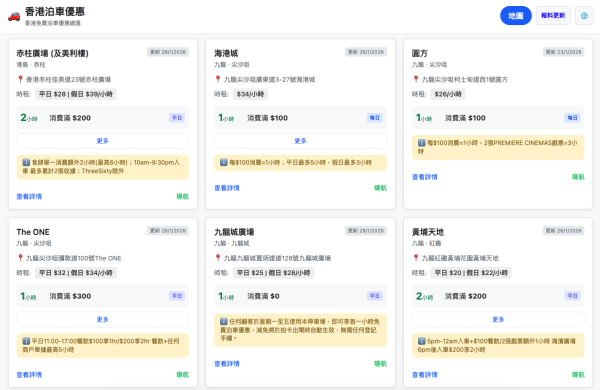Click the 平日 tag in 赤柱廣場 offer
The height and width of the screenshot is (390, 600).
click(177, 117)
